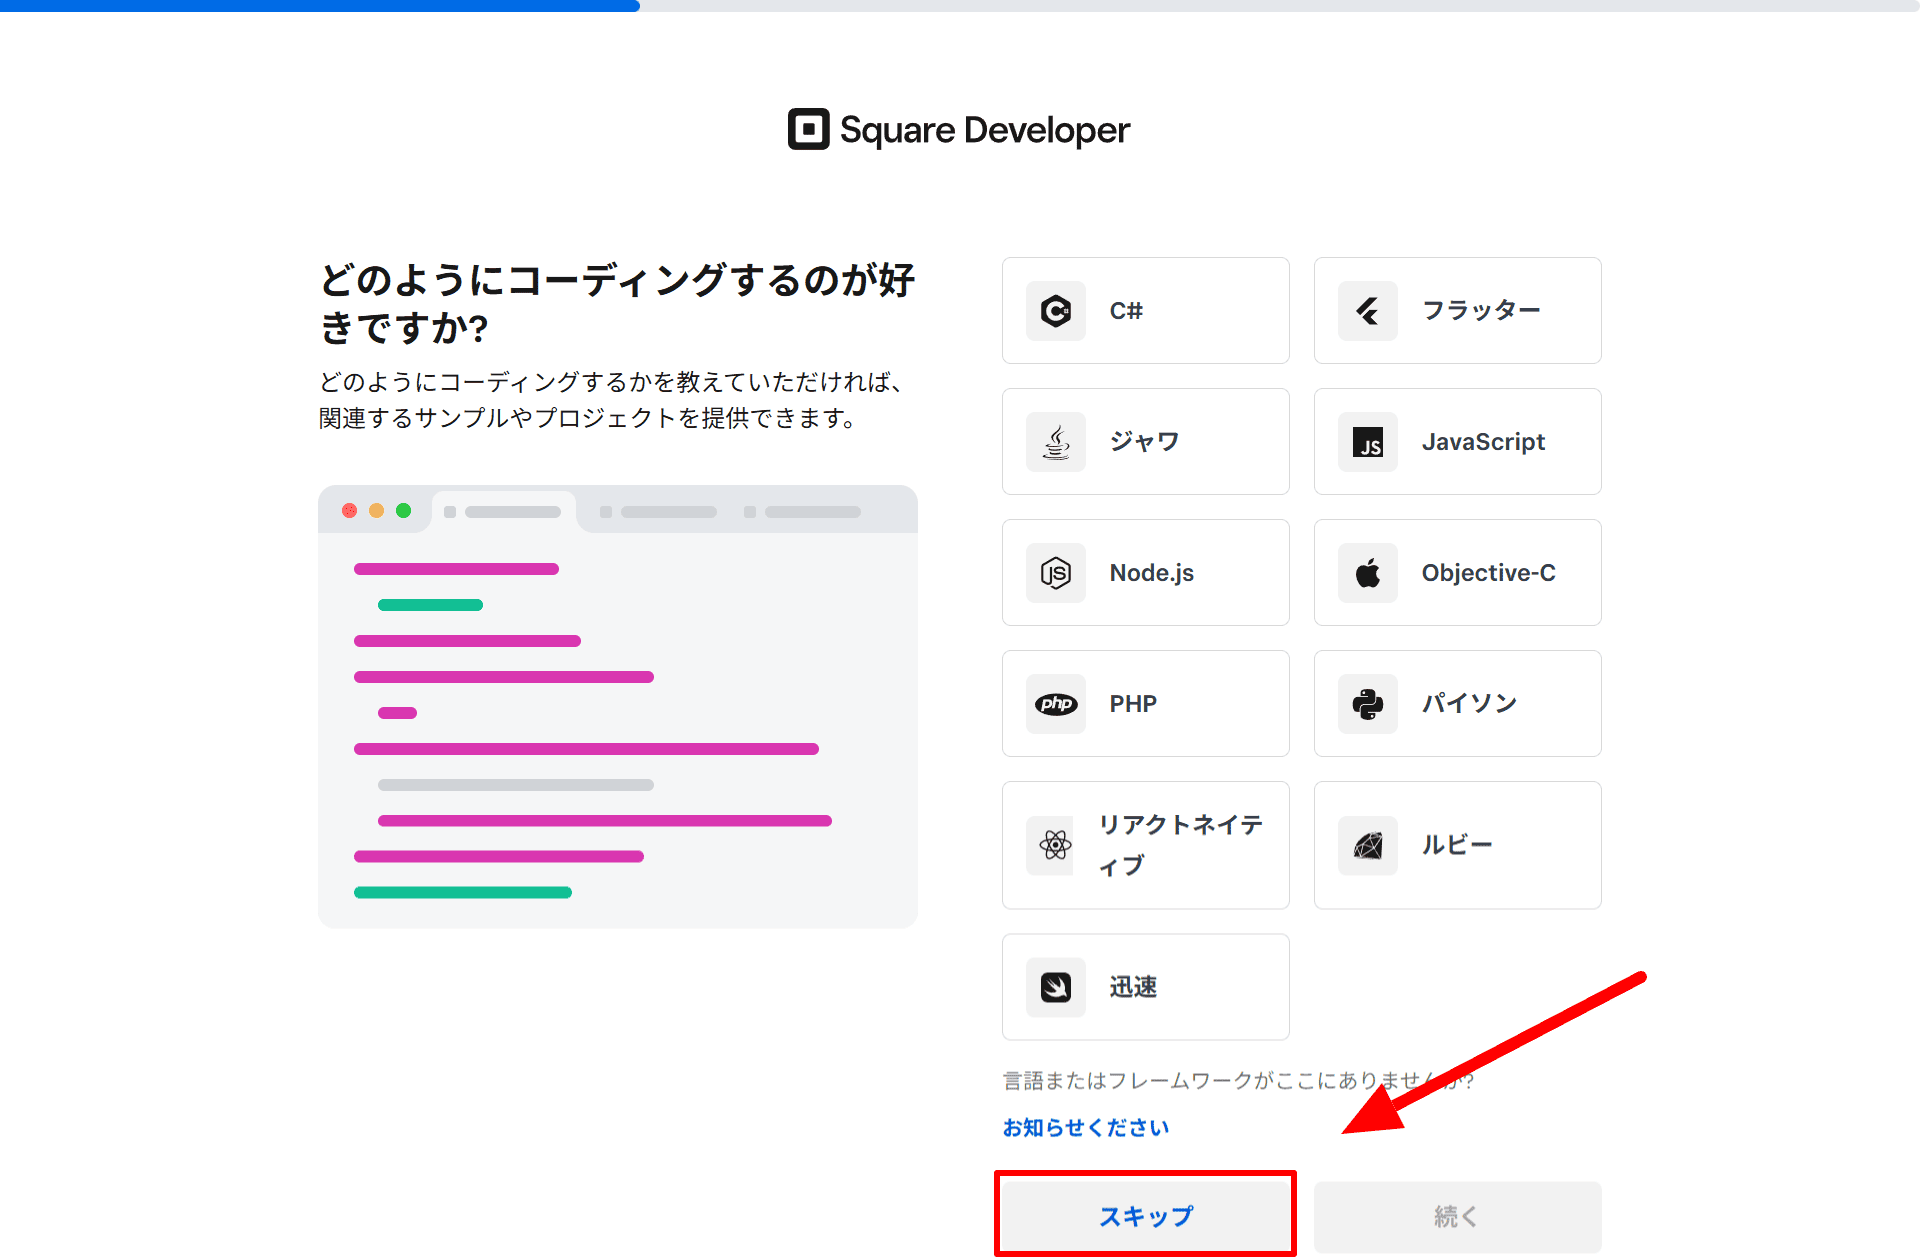The image size is (1920, 1260).
Task: Click the JavaScript JS logo icon
Action: pyautogui.click(x=1368, y=442)
